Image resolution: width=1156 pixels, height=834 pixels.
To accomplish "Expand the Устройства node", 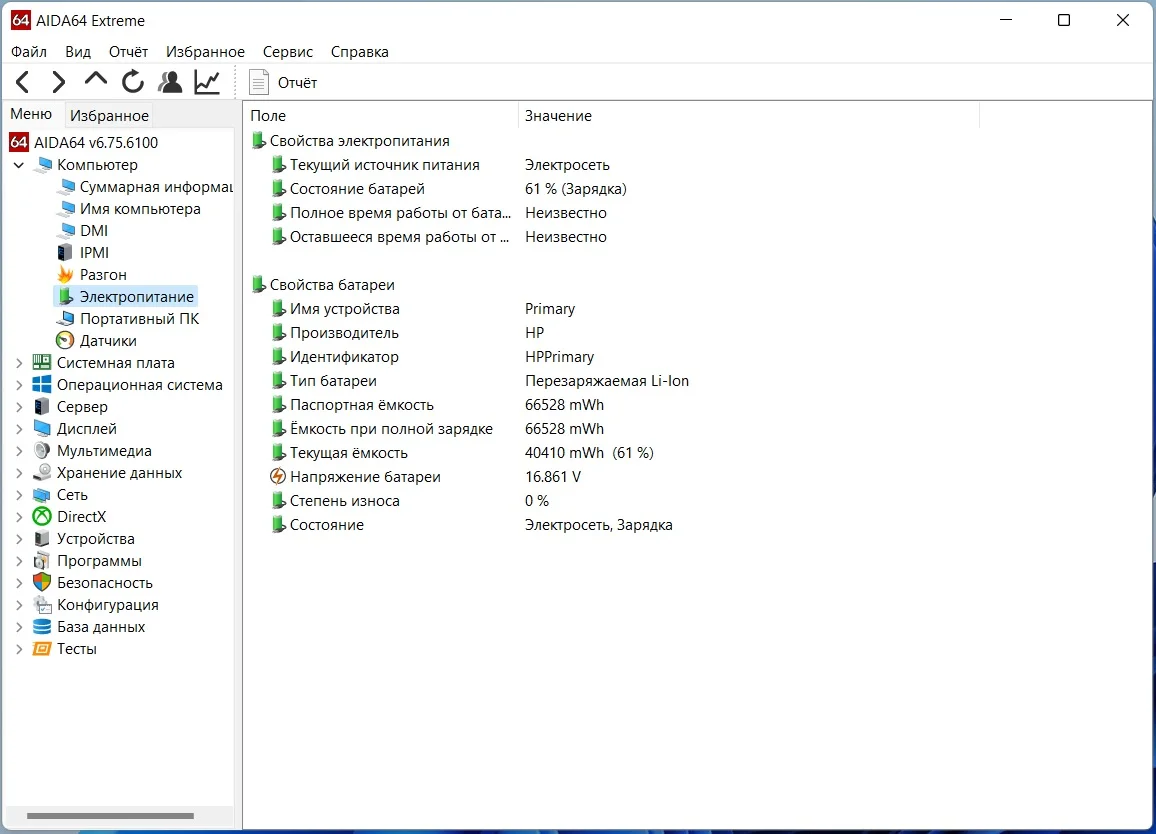I will 19,539.
